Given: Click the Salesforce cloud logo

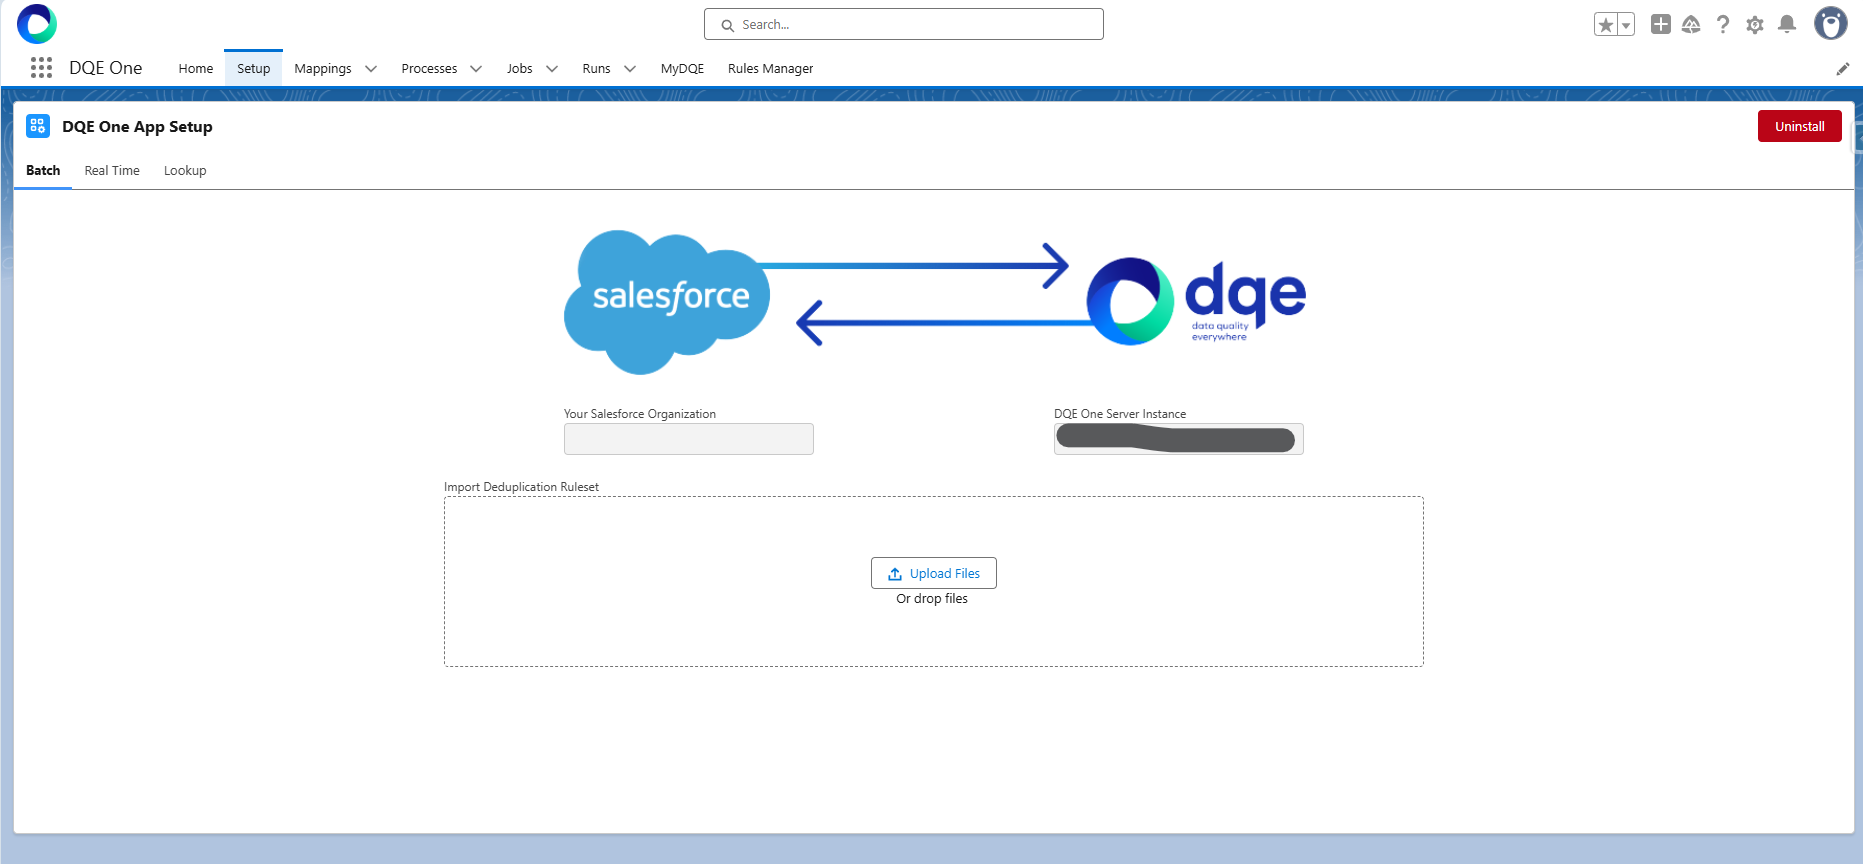Looking at the screenshot, I should pos(667,302).
